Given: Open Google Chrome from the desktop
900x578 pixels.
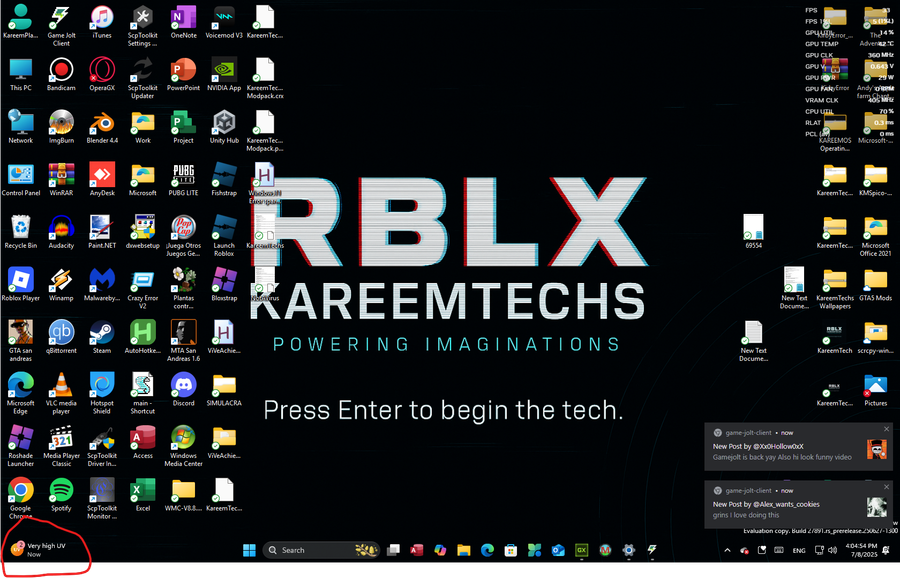Looking at the screenshot, I should 21,498.
